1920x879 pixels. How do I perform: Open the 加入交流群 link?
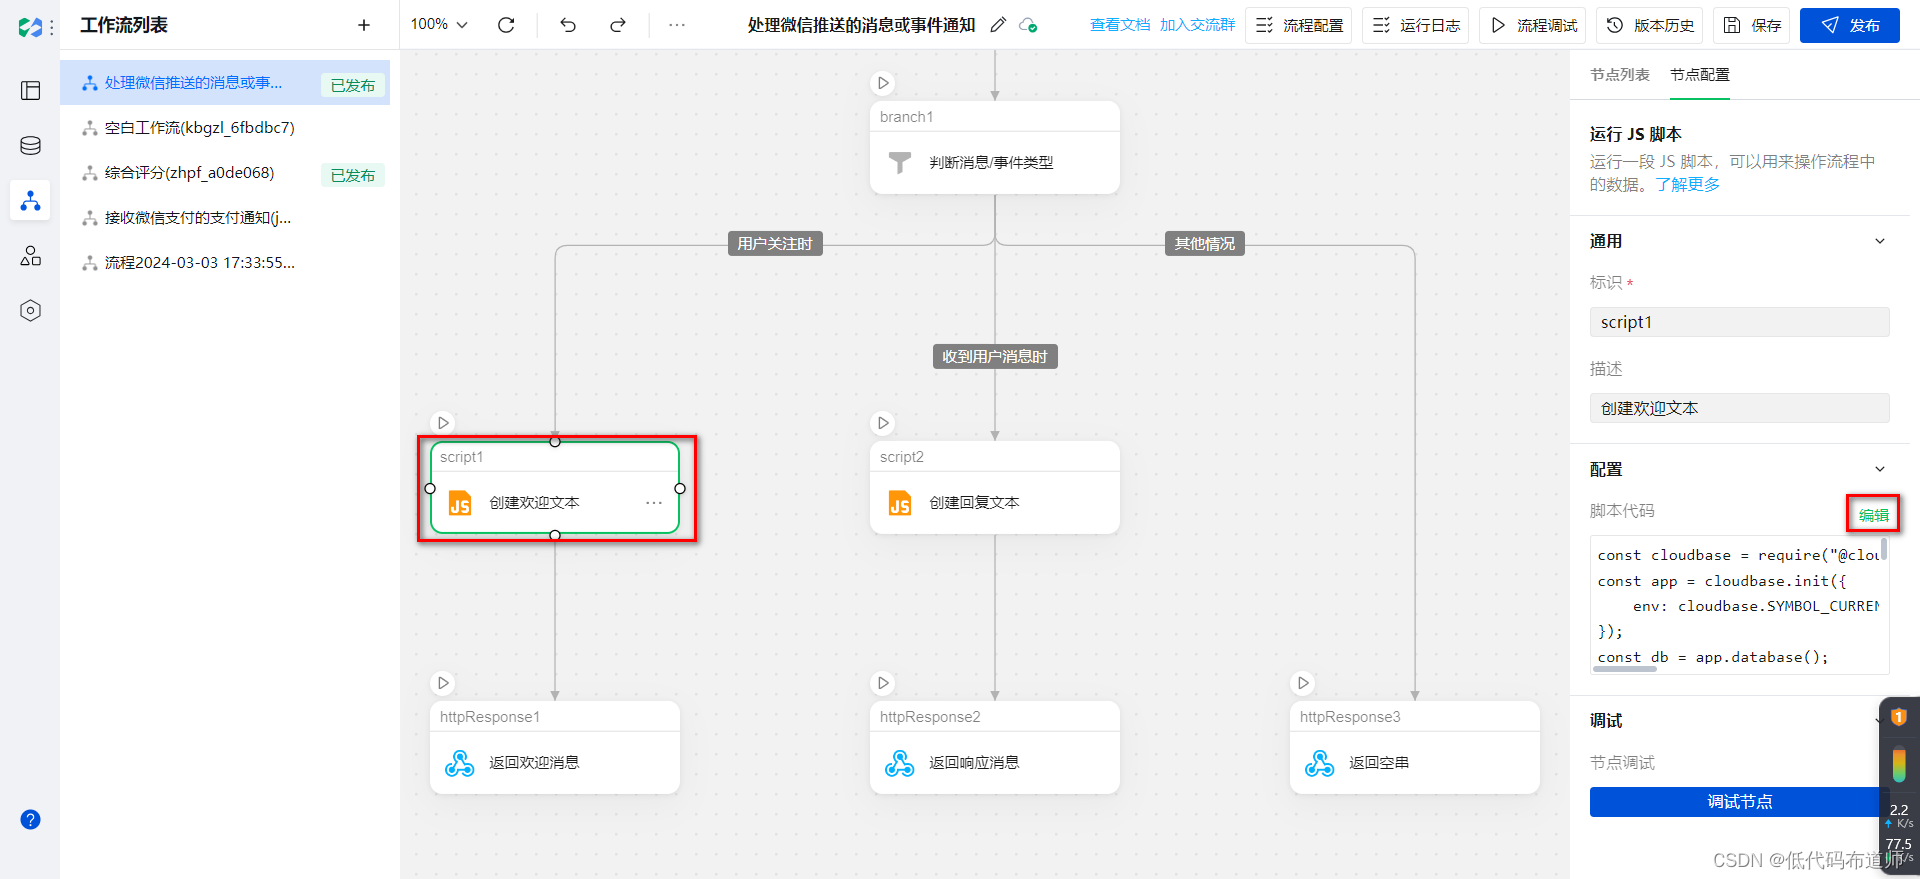1198,25
